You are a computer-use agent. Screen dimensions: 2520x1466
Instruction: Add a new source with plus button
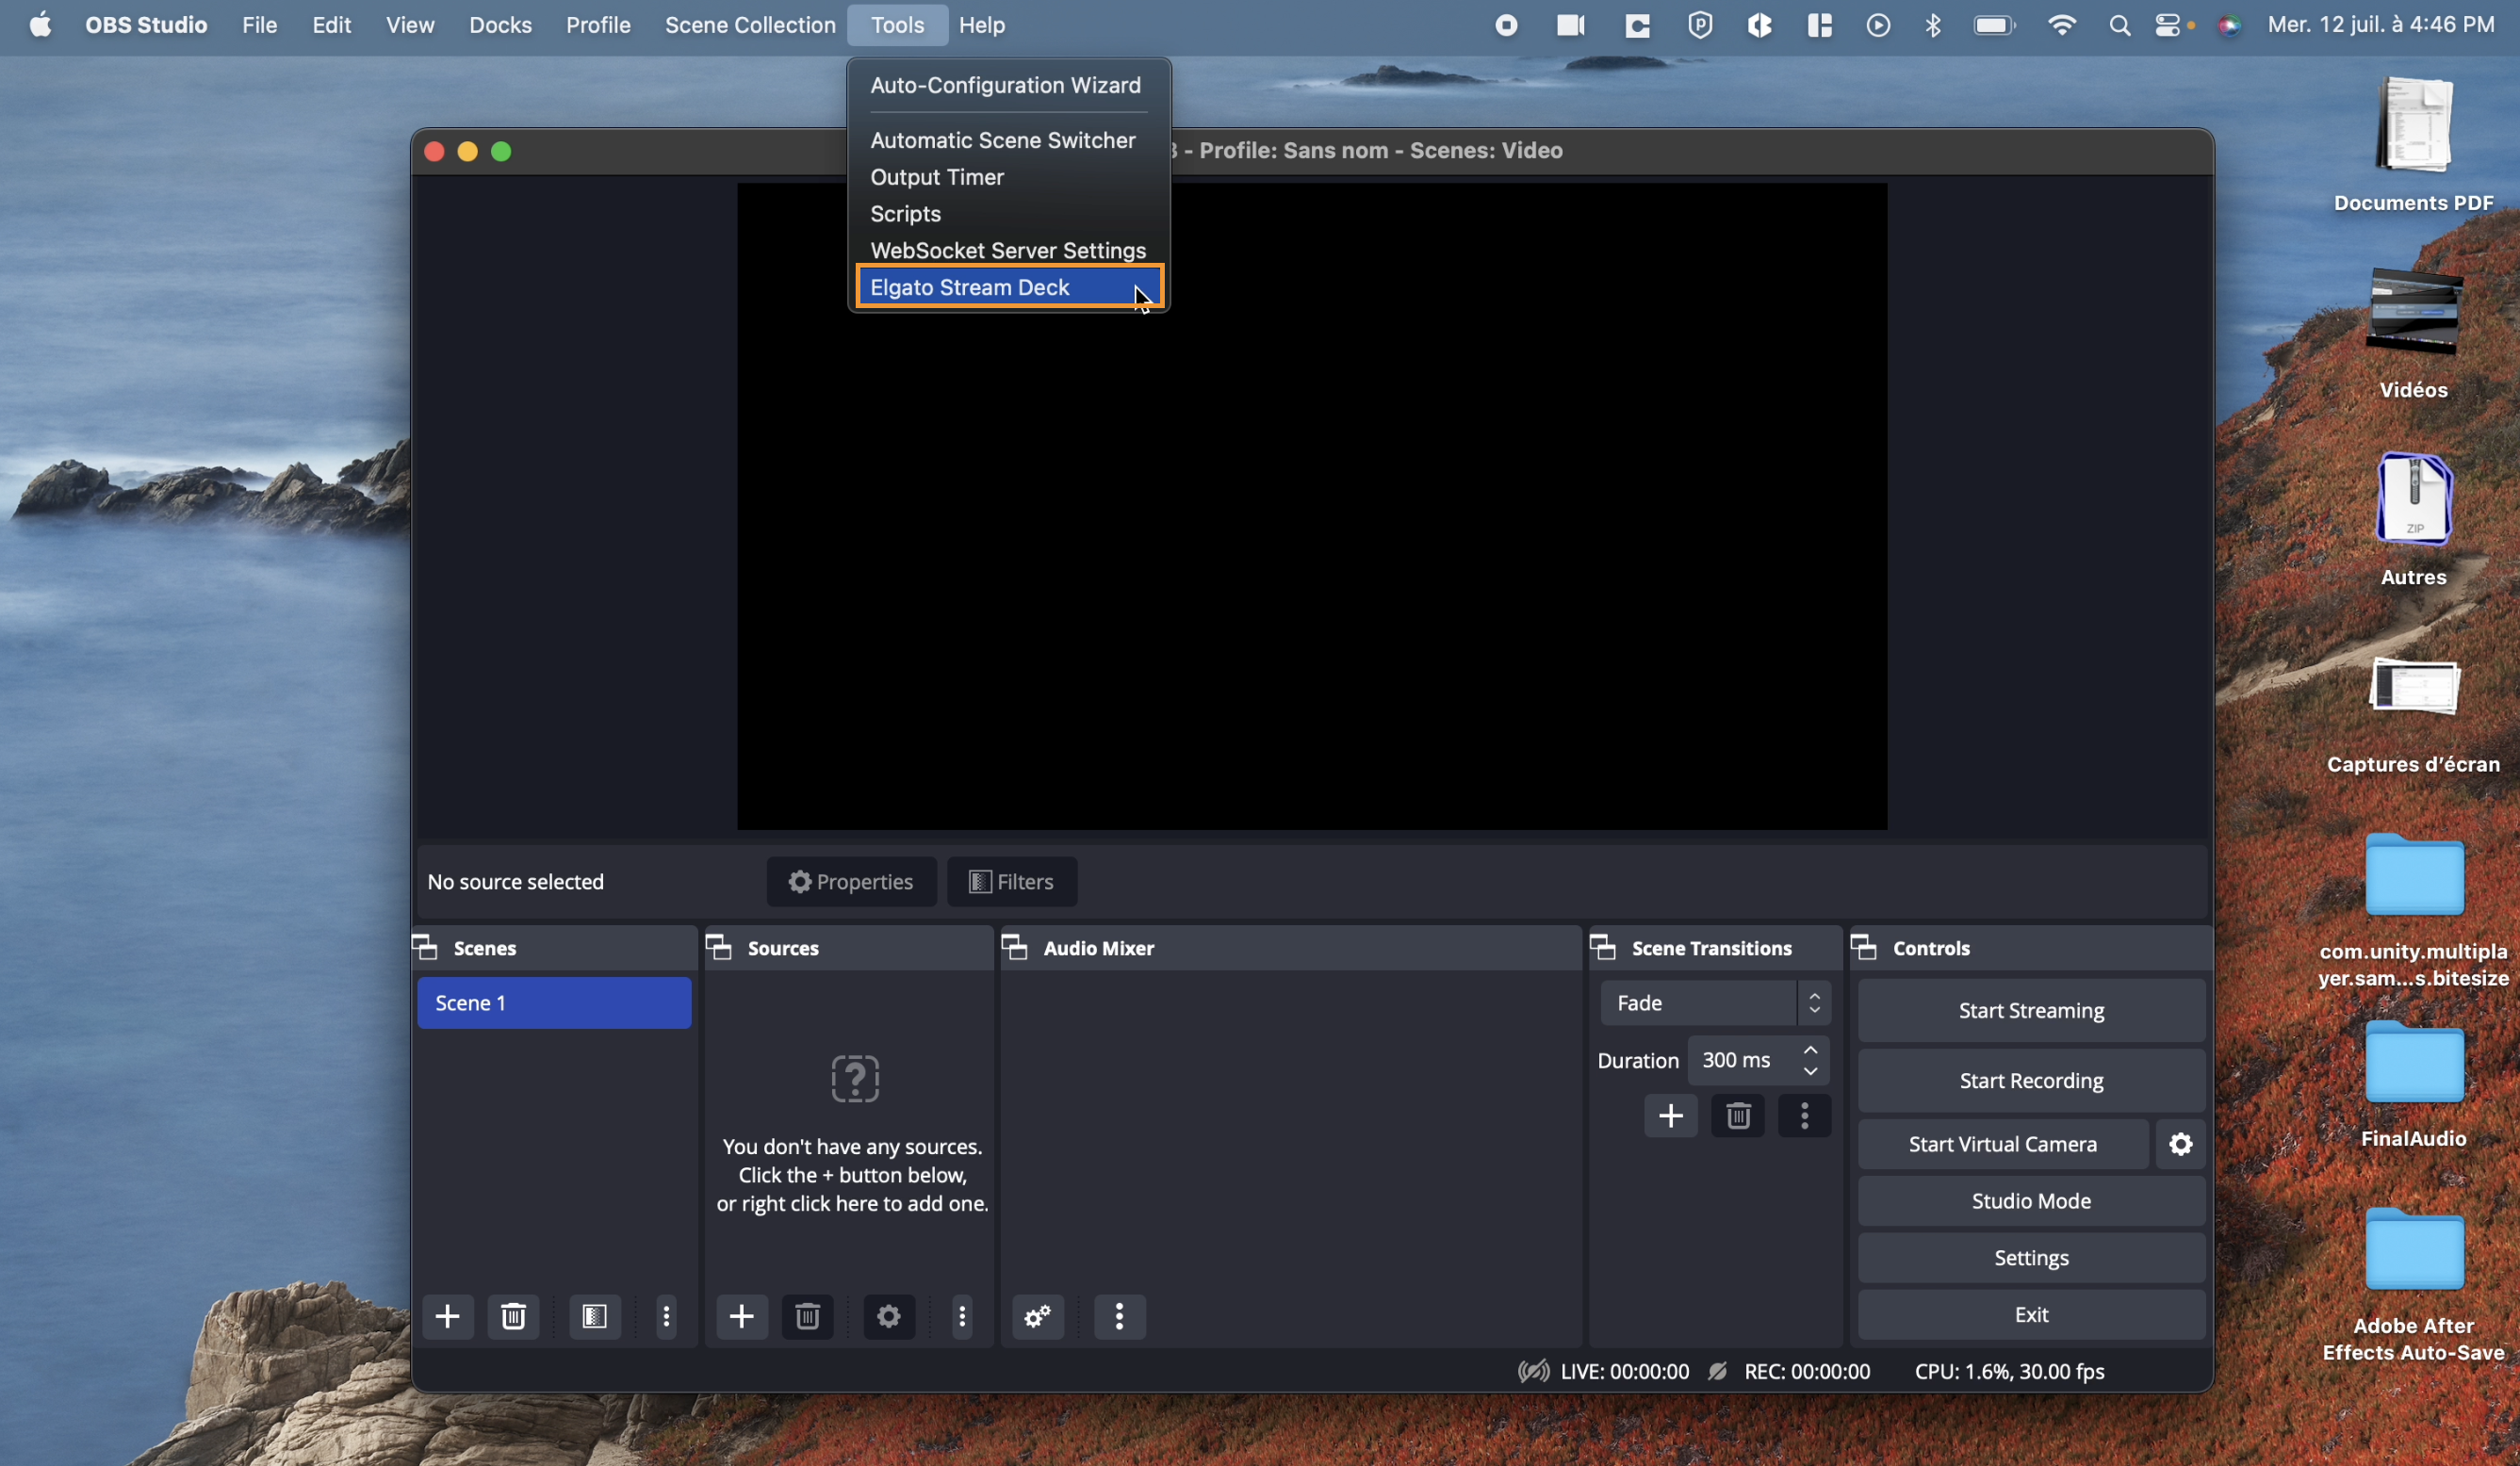[741, 1316]
